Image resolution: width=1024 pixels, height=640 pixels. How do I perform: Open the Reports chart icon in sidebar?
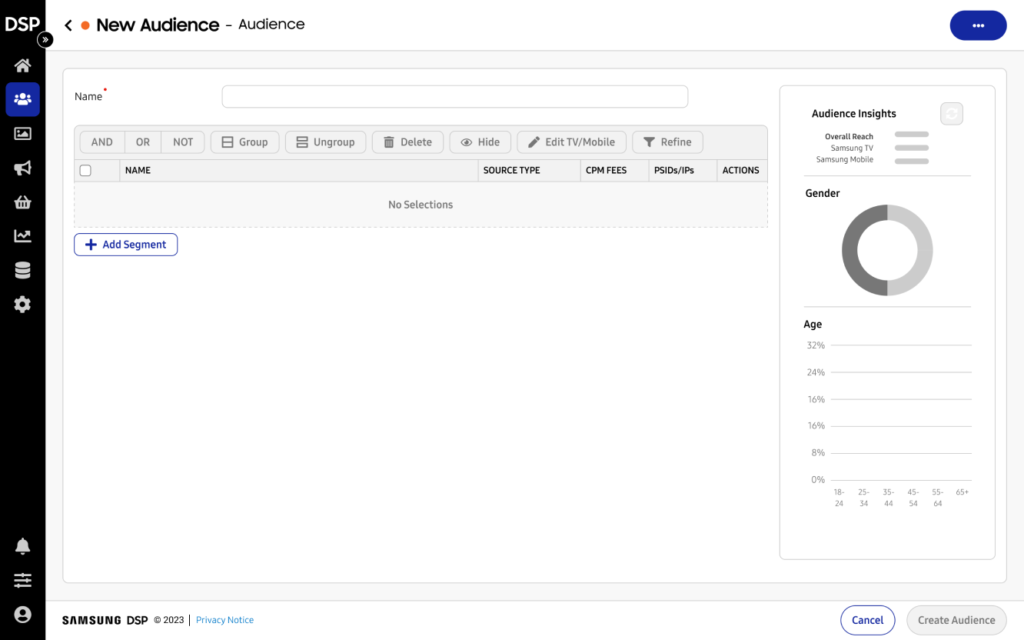22,236
